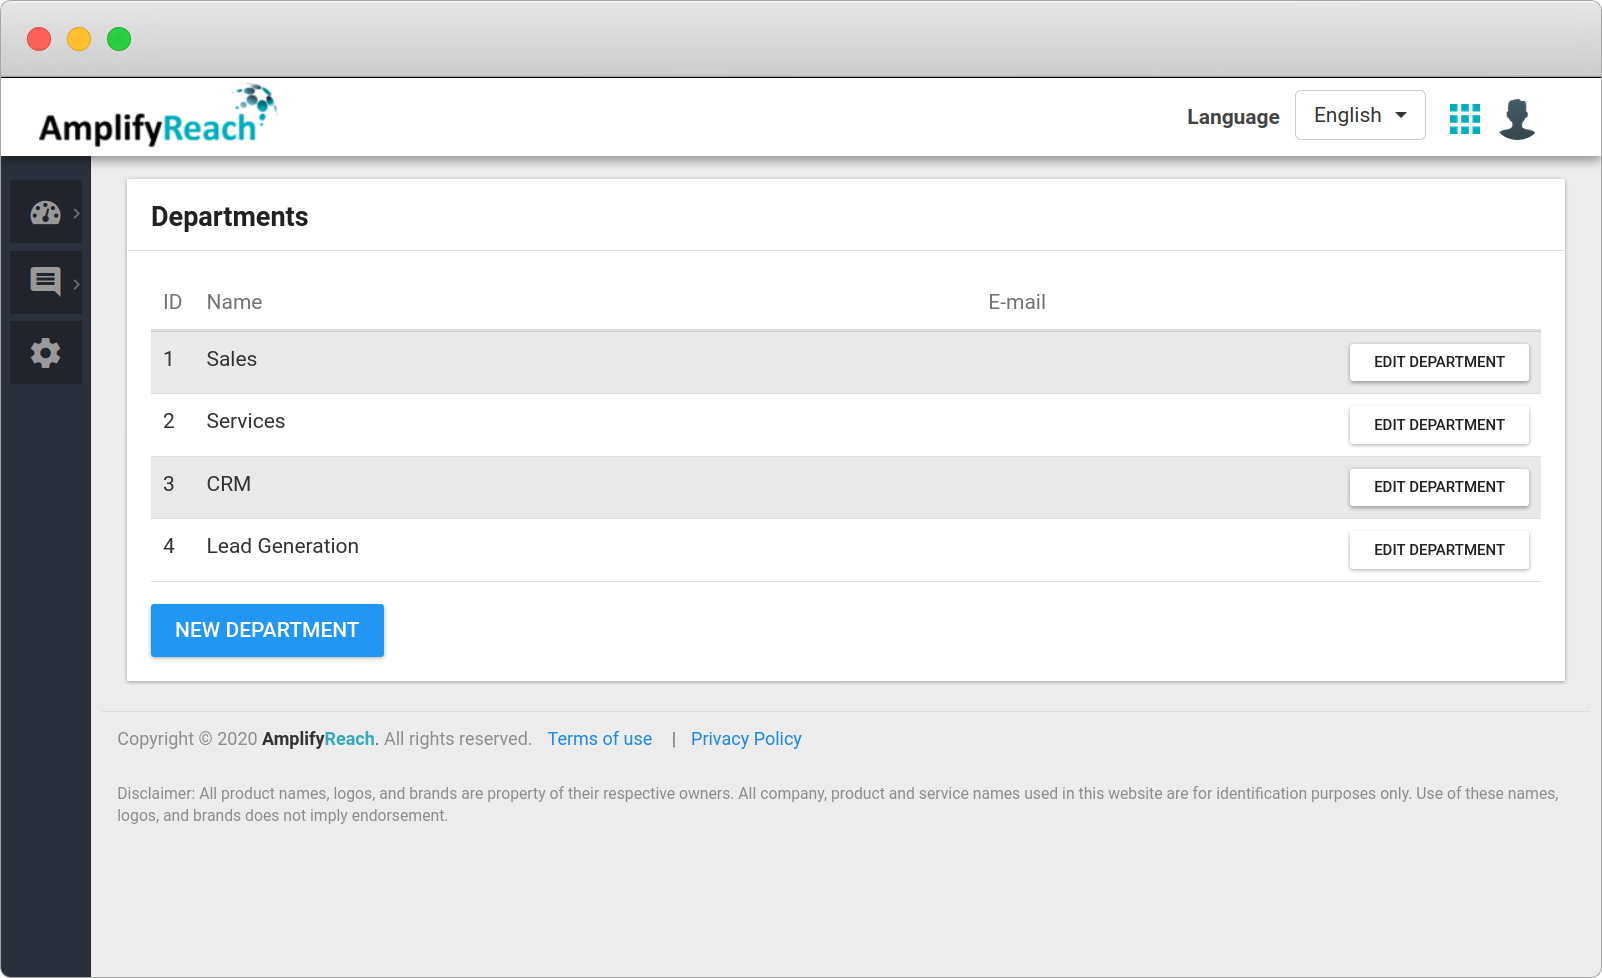This screenshot has width=1602, height=978.
Task: Click the green maximize window button
Action: (x=119, y=39)
